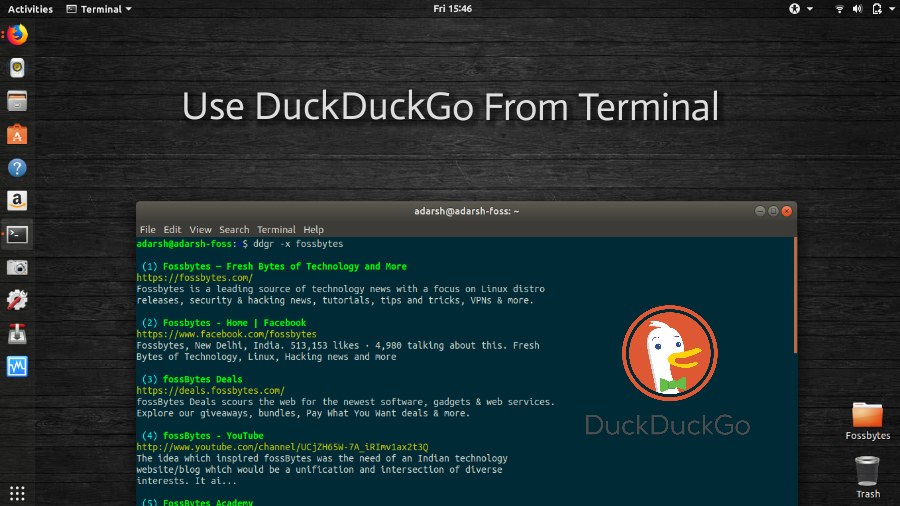Open the View menu in terminal
This screenshot has width=900, height=506.
200,229
